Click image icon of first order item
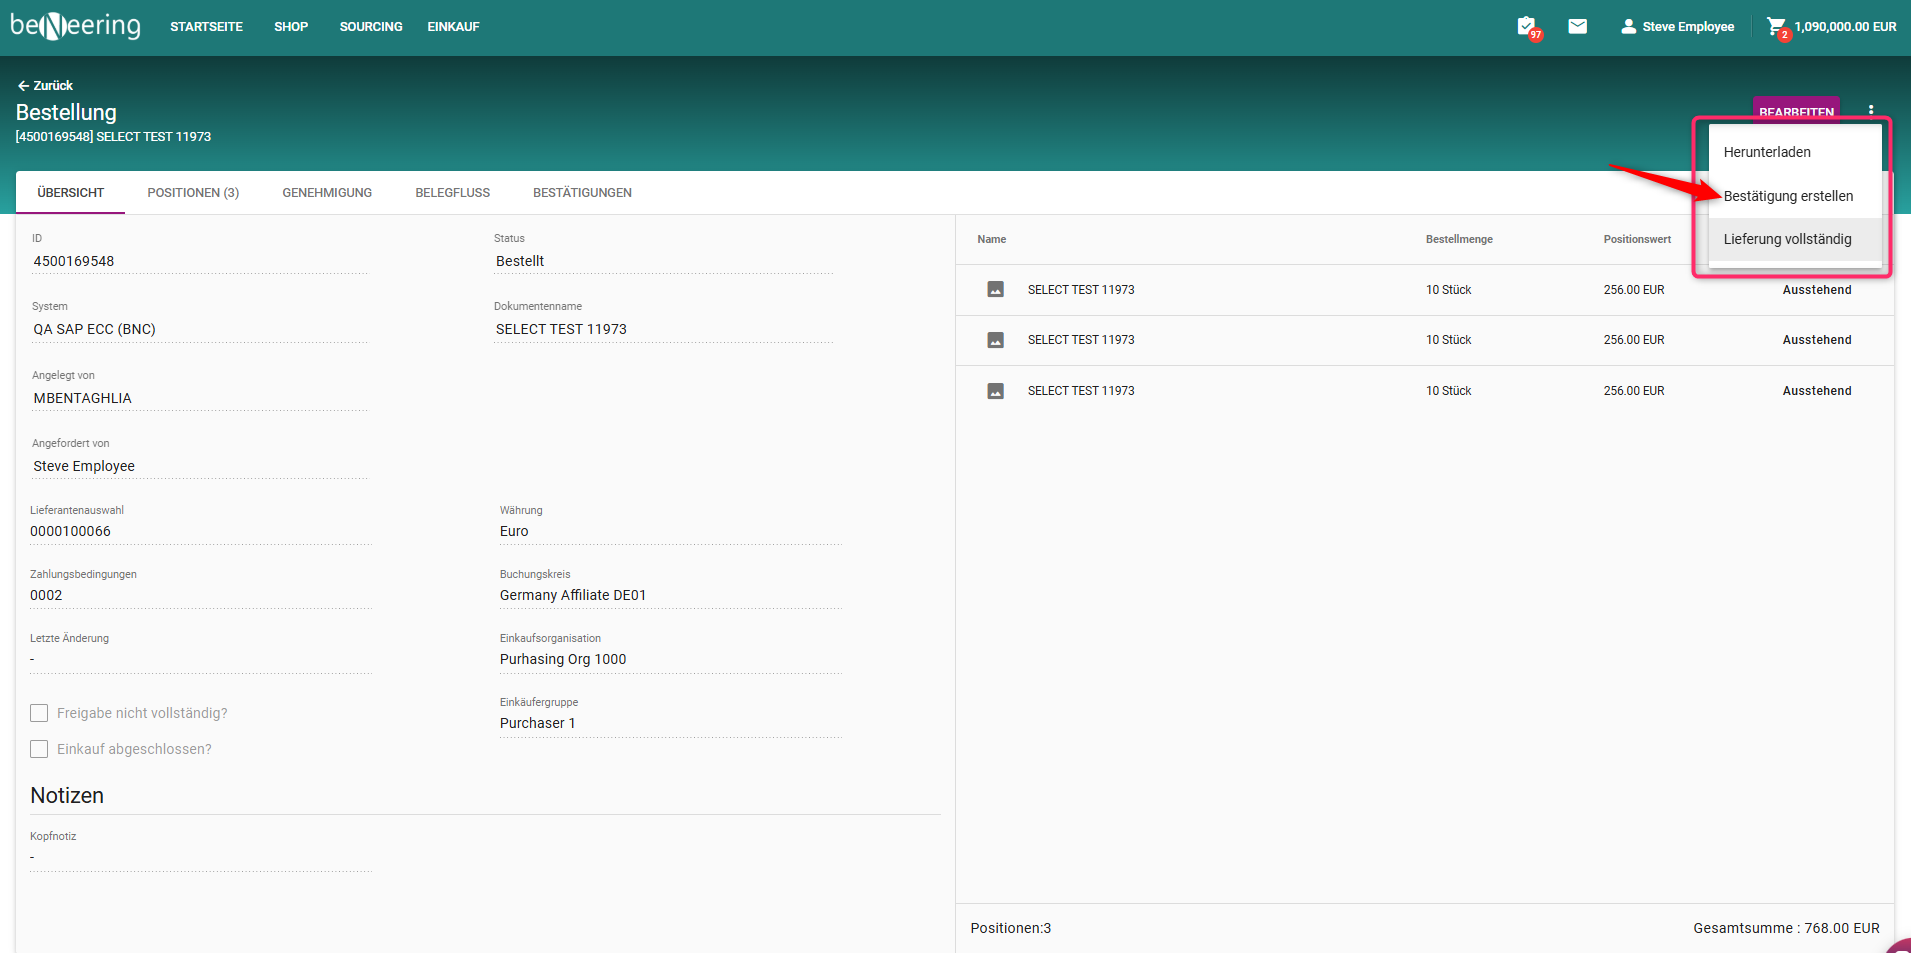This screenshot has height=953, width=1911. (995, 290)
